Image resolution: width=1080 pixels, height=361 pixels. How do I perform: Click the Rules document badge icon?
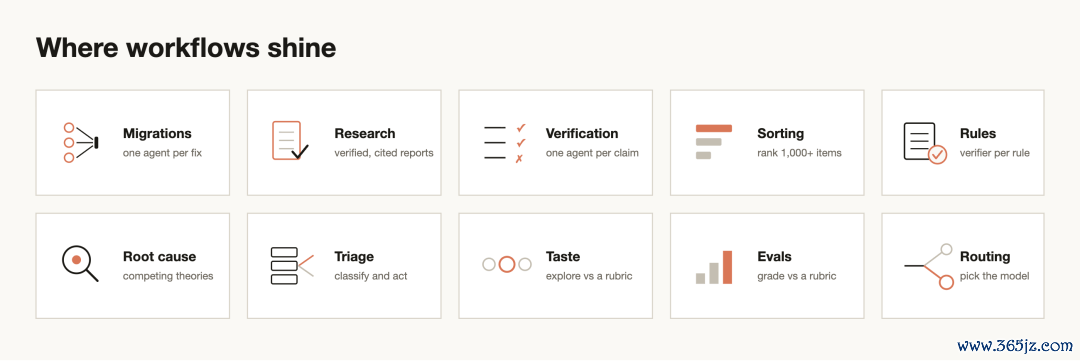(x=925, y=143)
